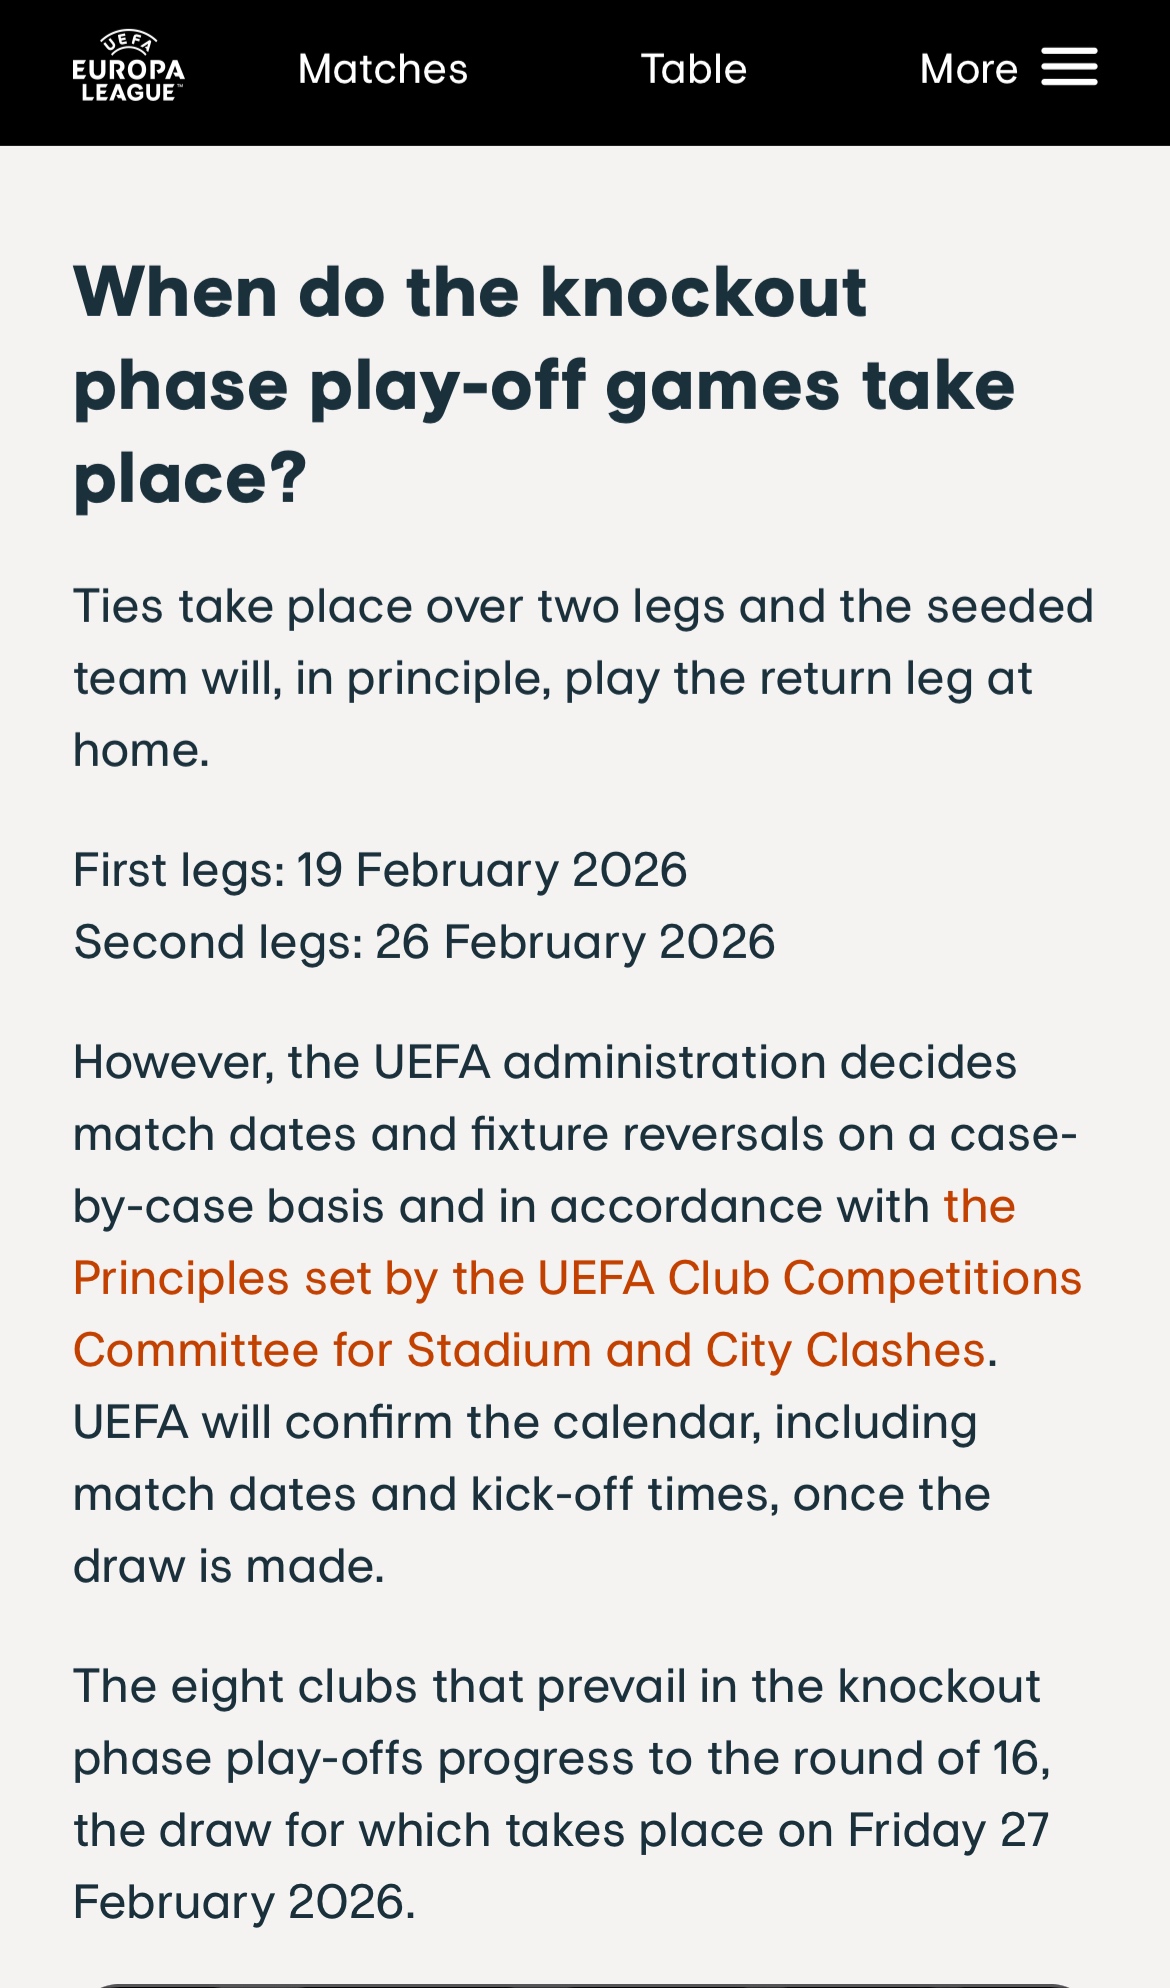This screenshot has width=1170, height=1988.
Task: Click the '26 February 2026' date
Action: pos(575,942)
